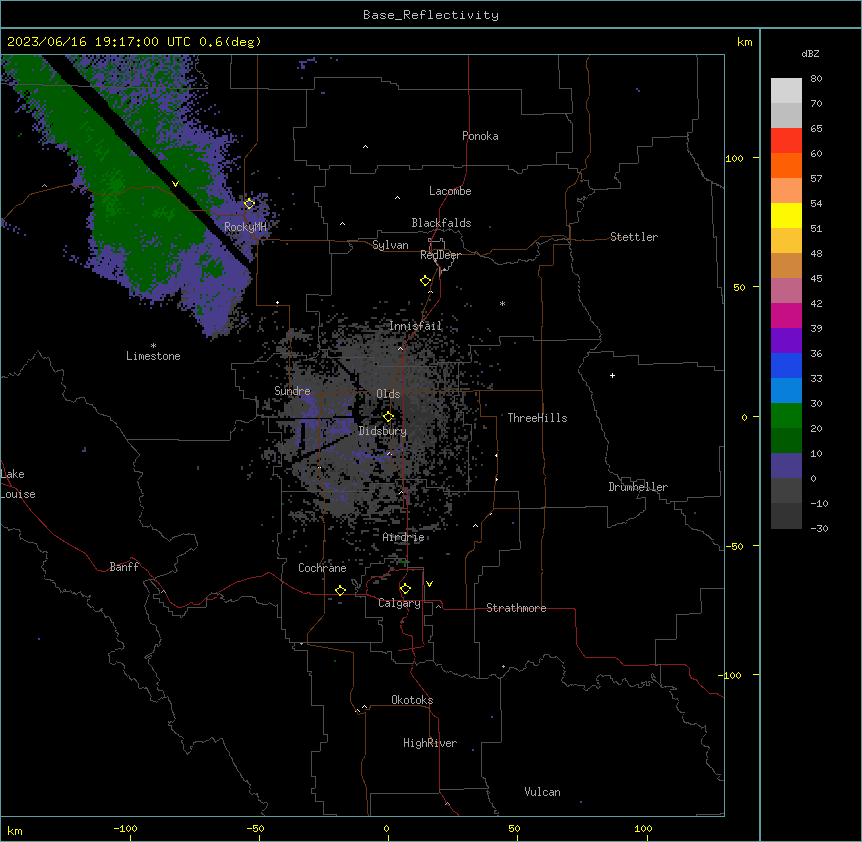The width and height of the screenshot is (862, 842).
Task: Click the 100 tick on bottom axis
Action: [x=644, y=828]
